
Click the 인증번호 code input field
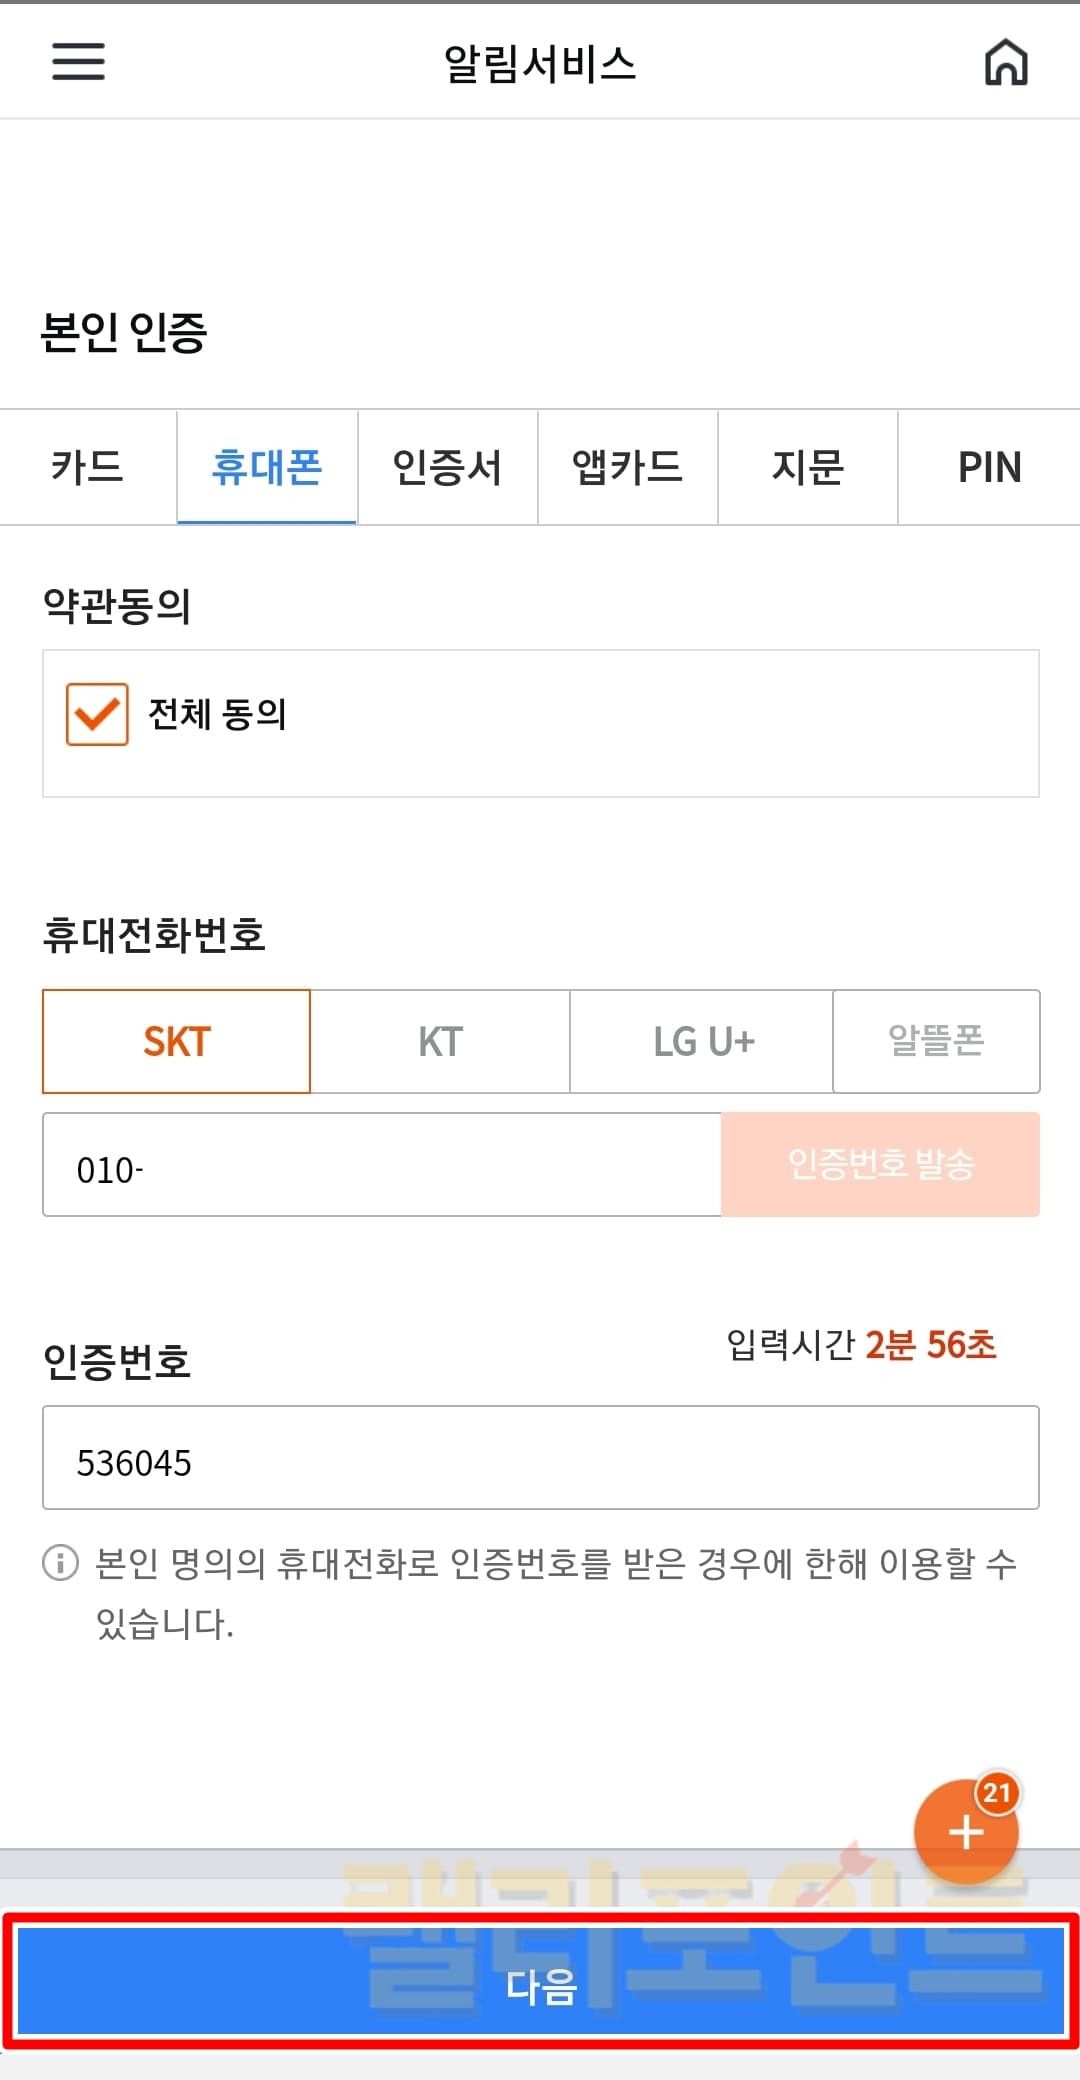click(540, 1458)
